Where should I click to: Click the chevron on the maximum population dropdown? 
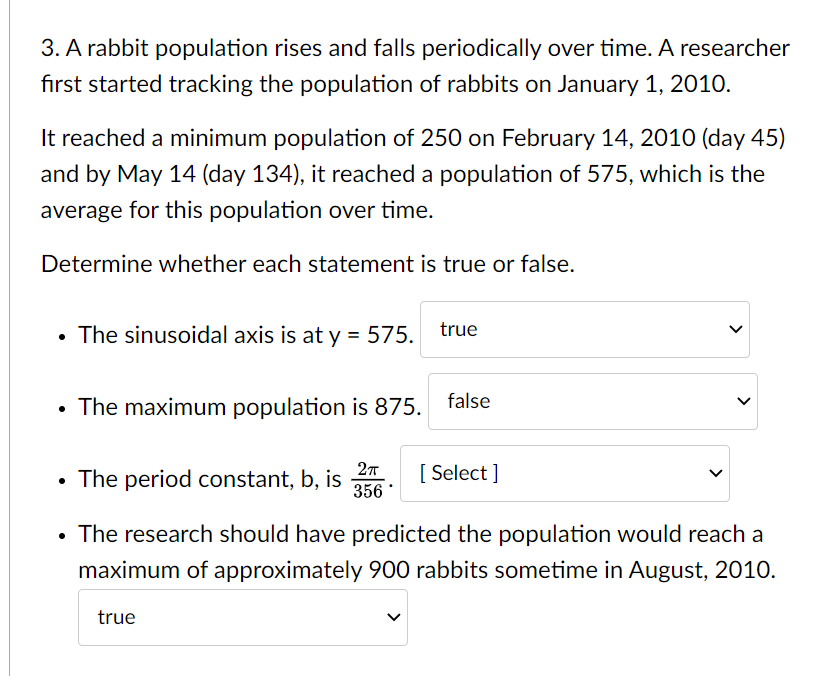click(x=743, y=399)
